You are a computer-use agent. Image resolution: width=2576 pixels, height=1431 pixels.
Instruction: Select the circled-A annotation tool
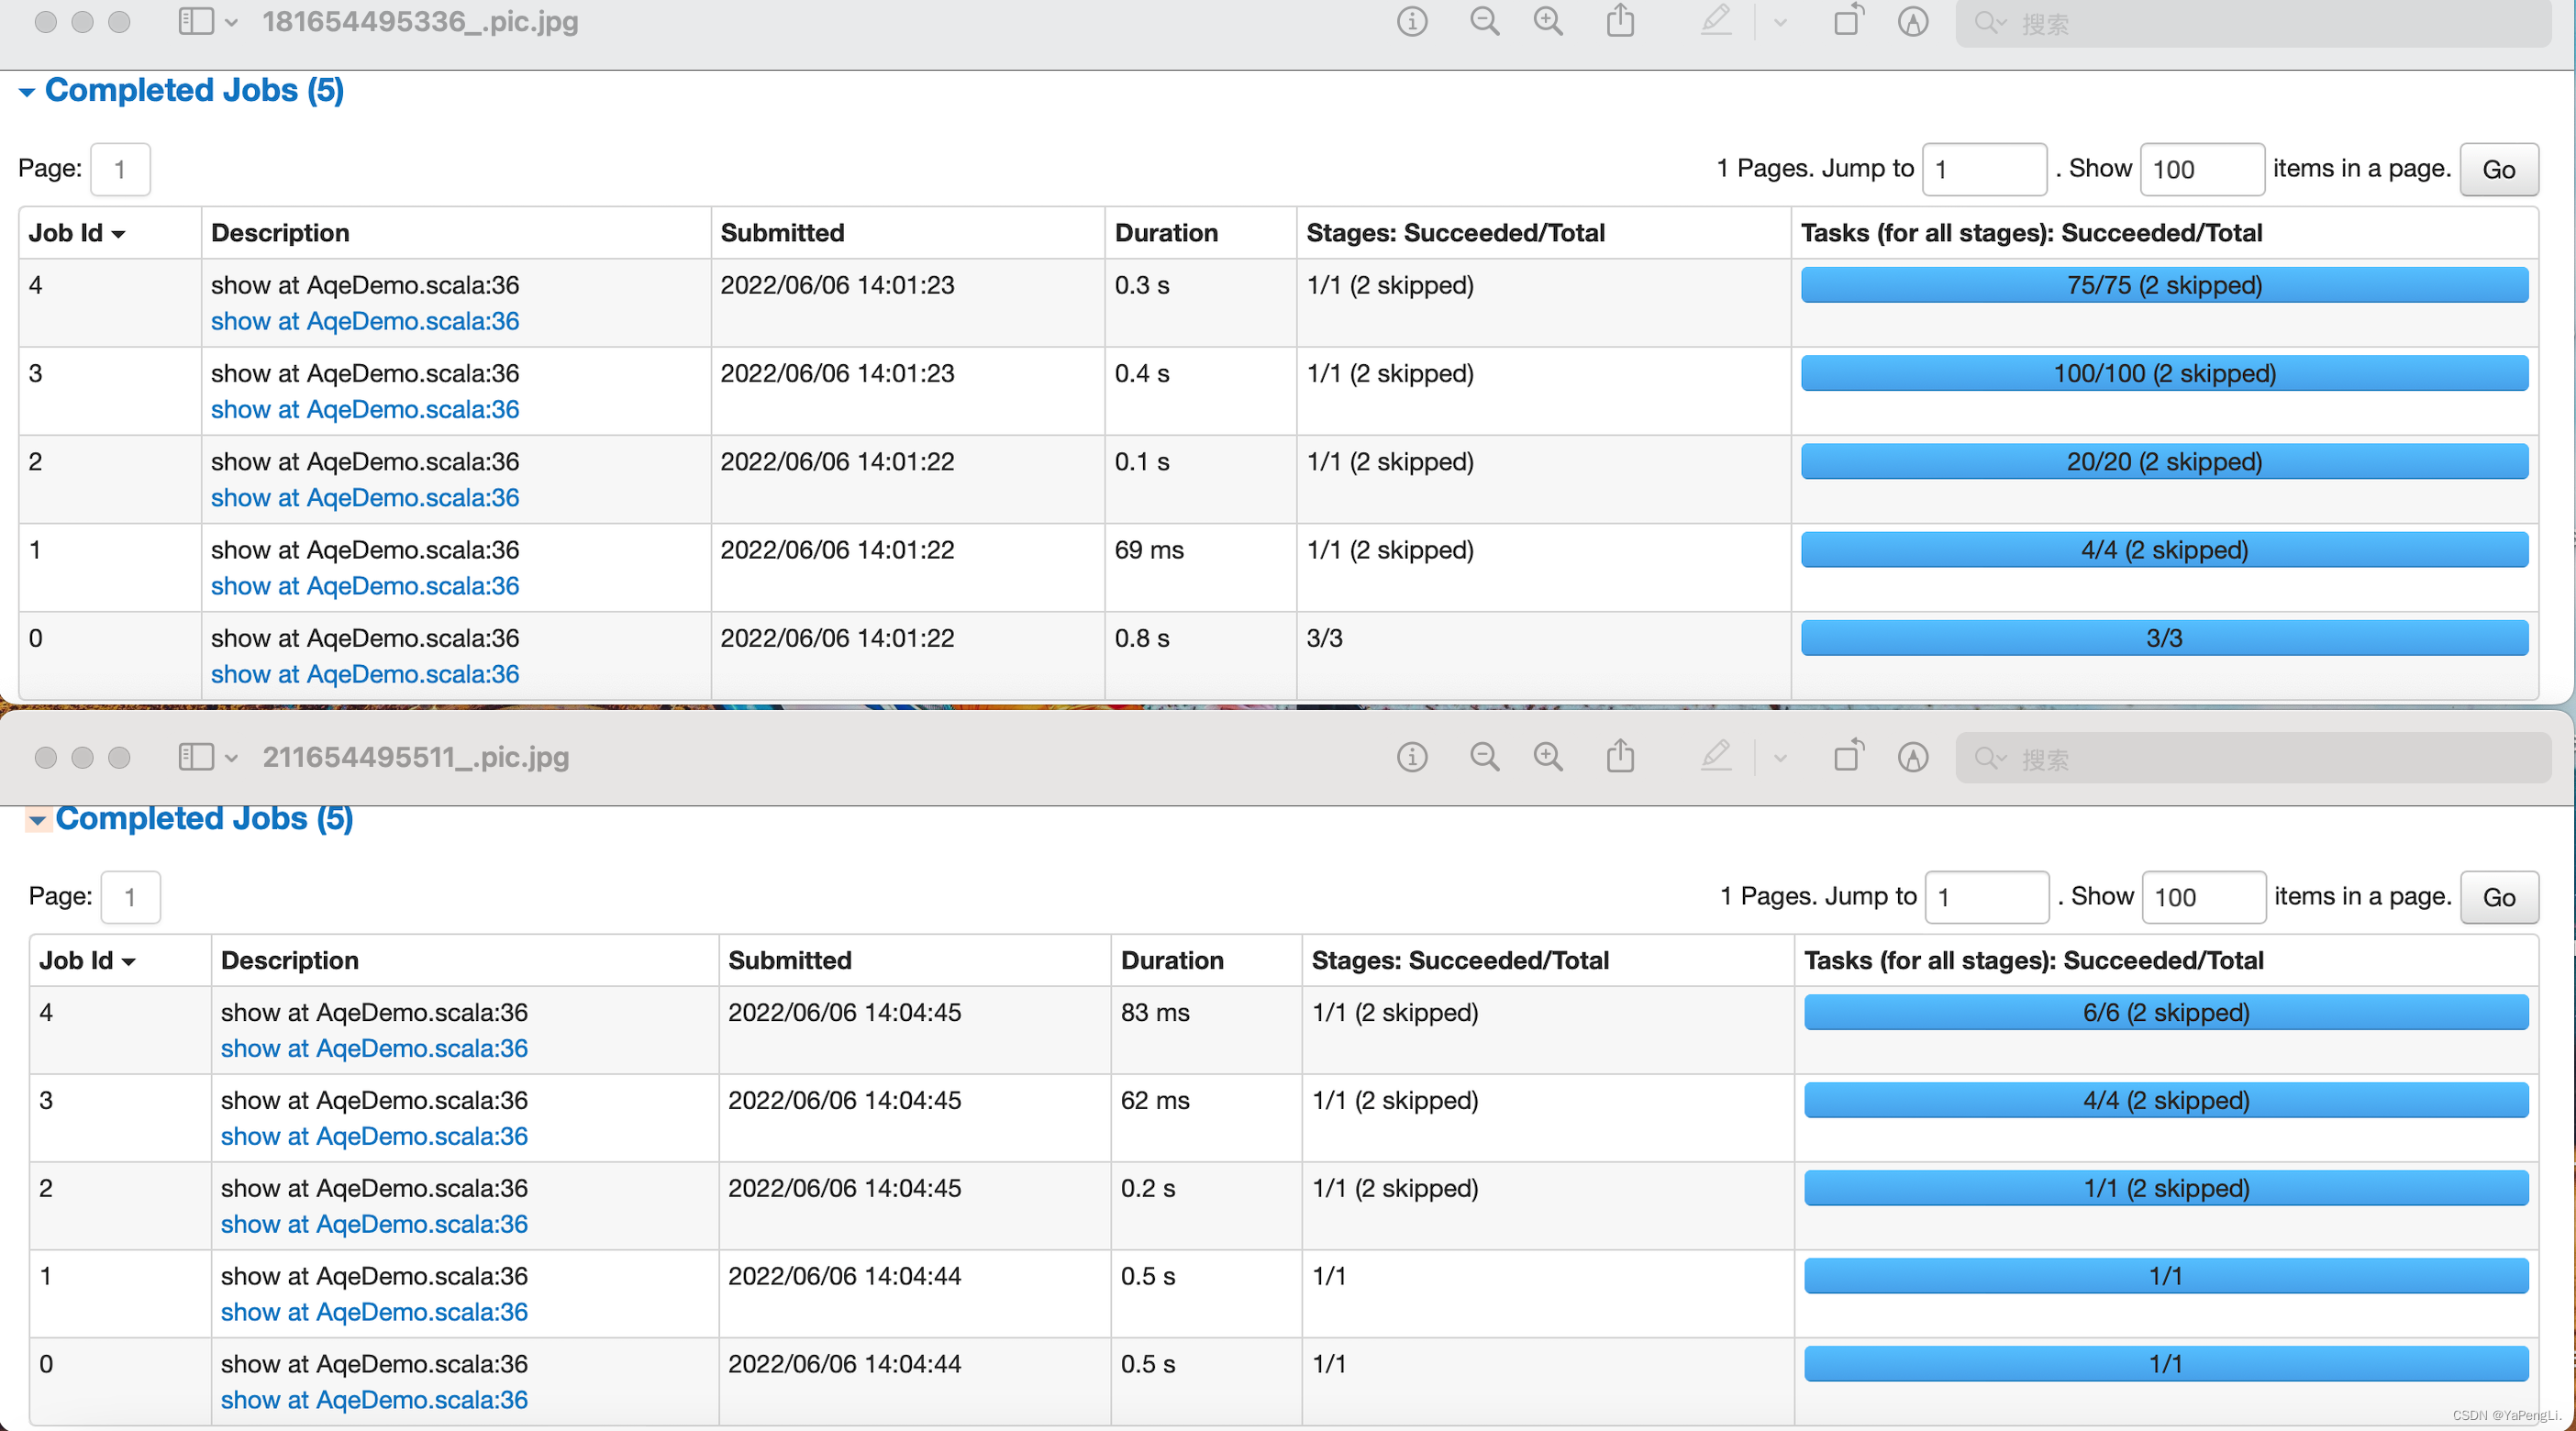(x=1913, y=21)
